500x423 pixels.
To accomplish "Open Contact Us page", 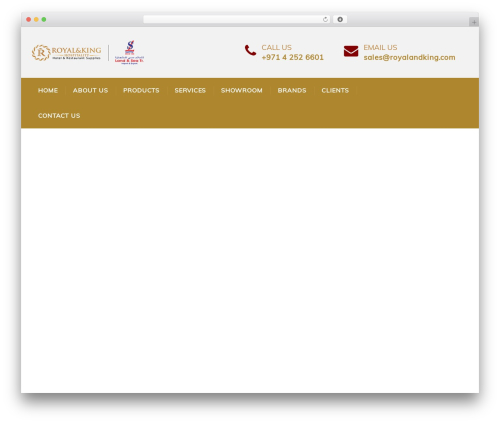I will [x=59, y=116].
